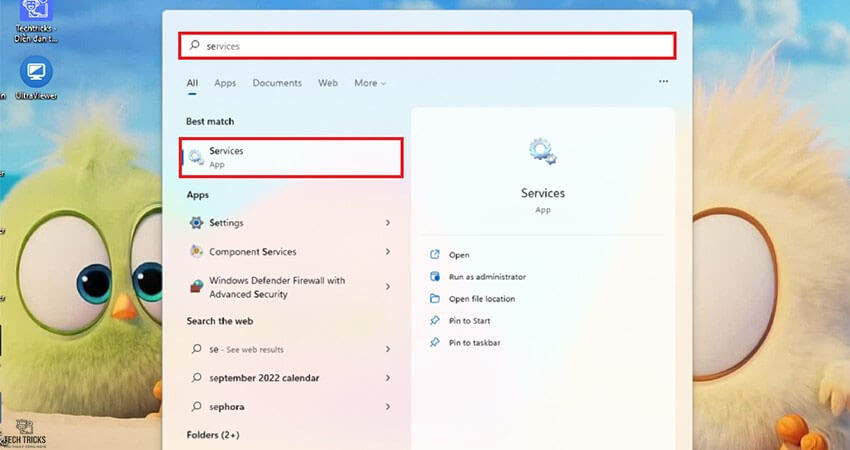This screenshot has height=450, width=850.
Task: Expand 'september 2022 calendar' chevron
Action: tap(388, 378)
